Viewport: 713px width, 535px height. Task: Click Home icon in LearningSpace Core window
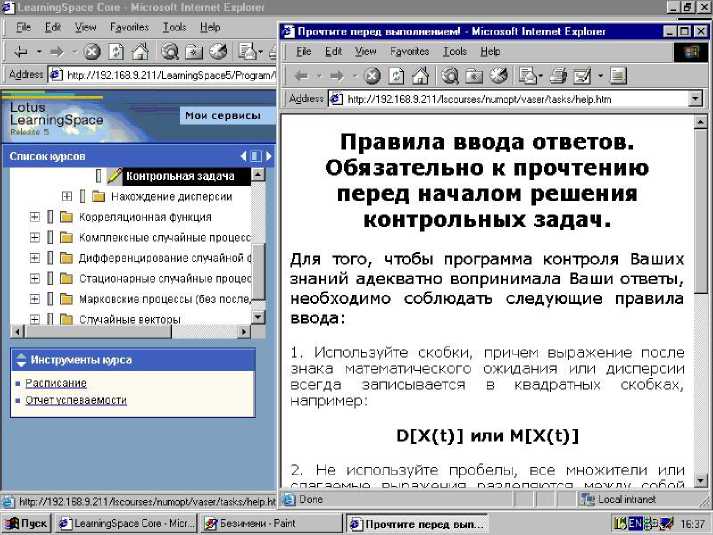[x=140, y=51]
